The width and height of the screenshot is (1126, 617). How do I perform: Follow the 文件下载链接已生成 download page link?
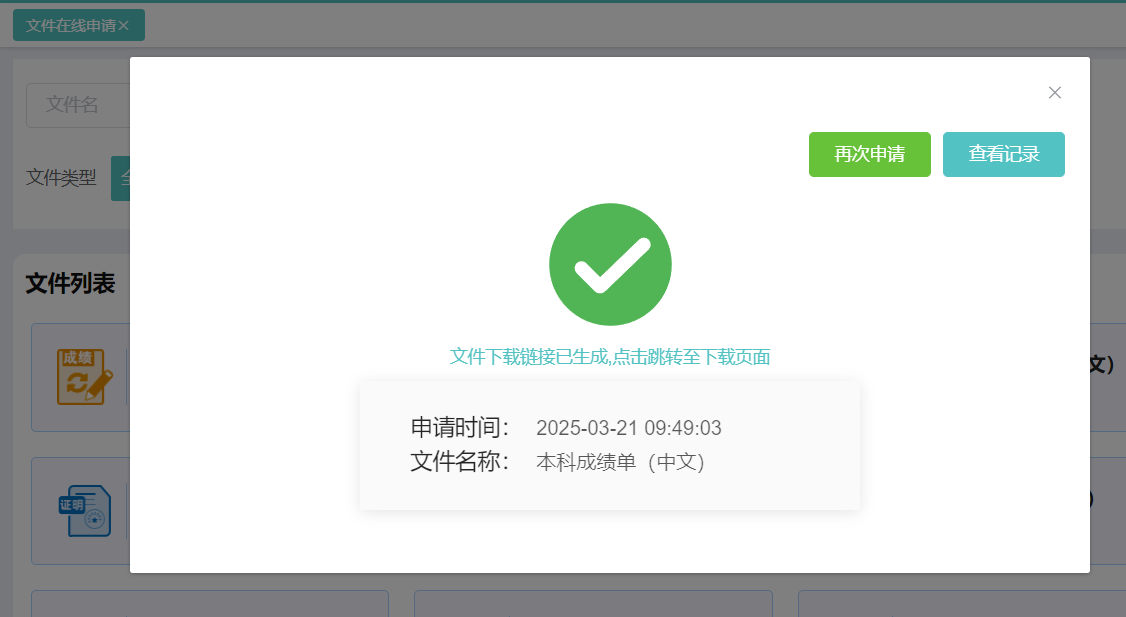(x=610, y=356)
